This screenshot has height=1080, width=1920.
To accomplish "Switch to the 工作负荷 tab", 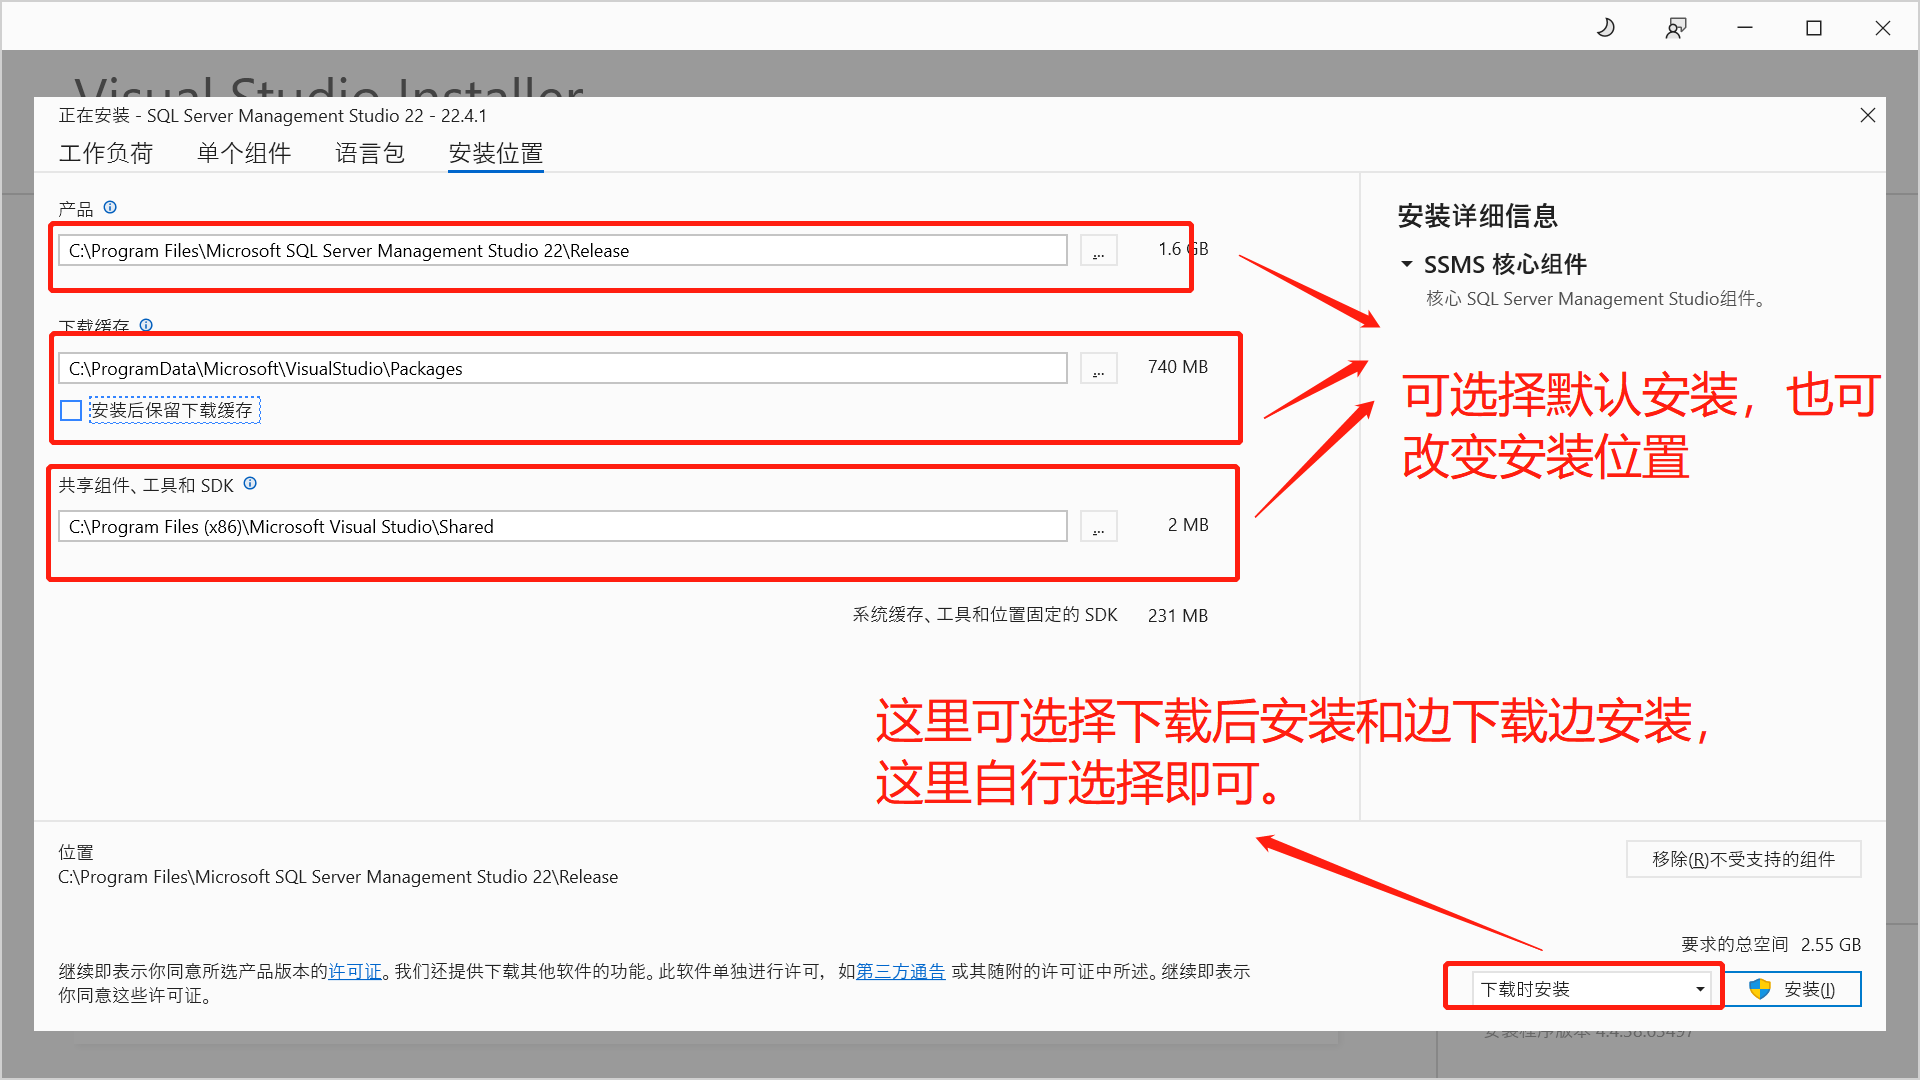I will [x=105, y=153].
